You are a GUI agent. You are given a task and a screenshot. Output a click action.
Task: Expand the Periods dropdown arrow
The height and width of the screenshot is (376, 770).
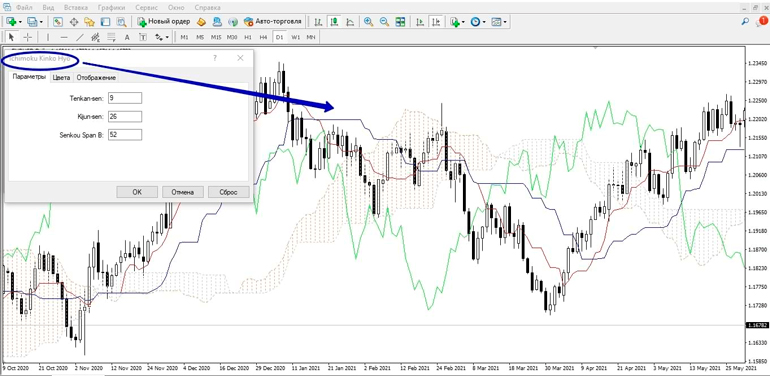(x=484, y=22)
